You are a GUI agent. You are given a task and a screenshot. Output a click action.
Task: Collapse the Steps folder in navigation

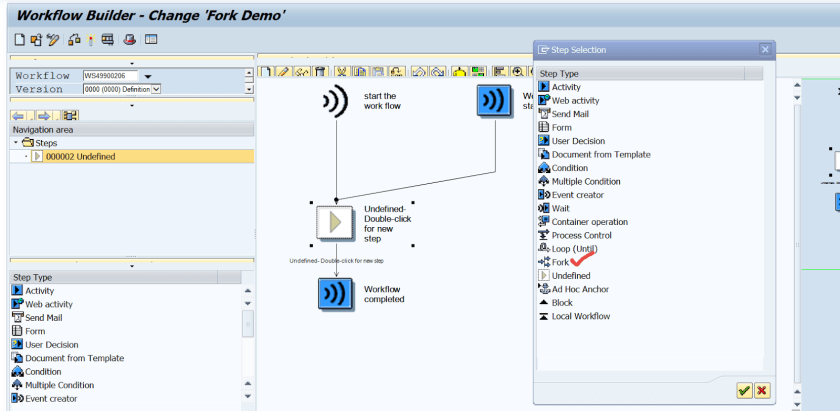[x=16, y=143]
